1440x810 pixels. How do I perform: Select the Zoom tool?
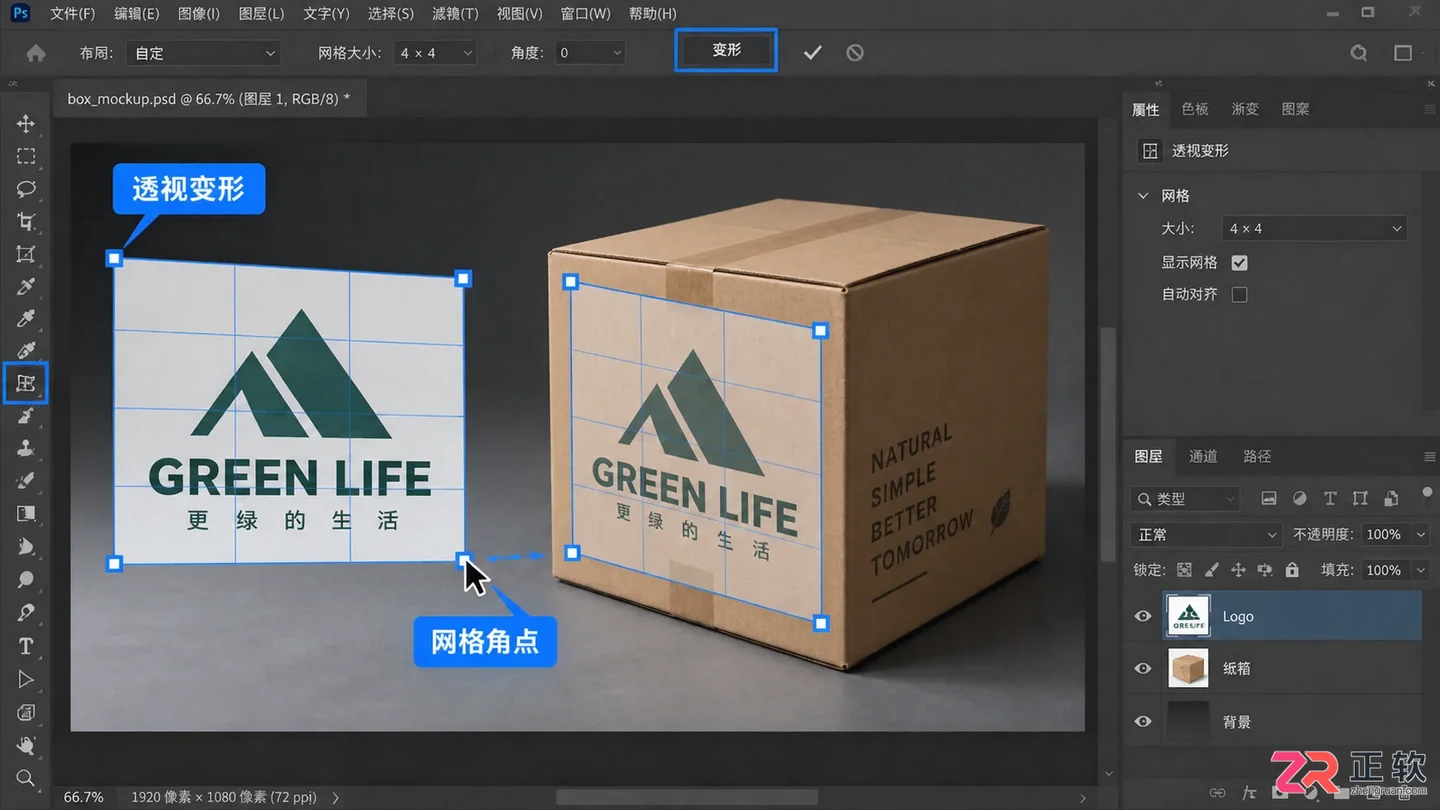[x=26, y=778]
